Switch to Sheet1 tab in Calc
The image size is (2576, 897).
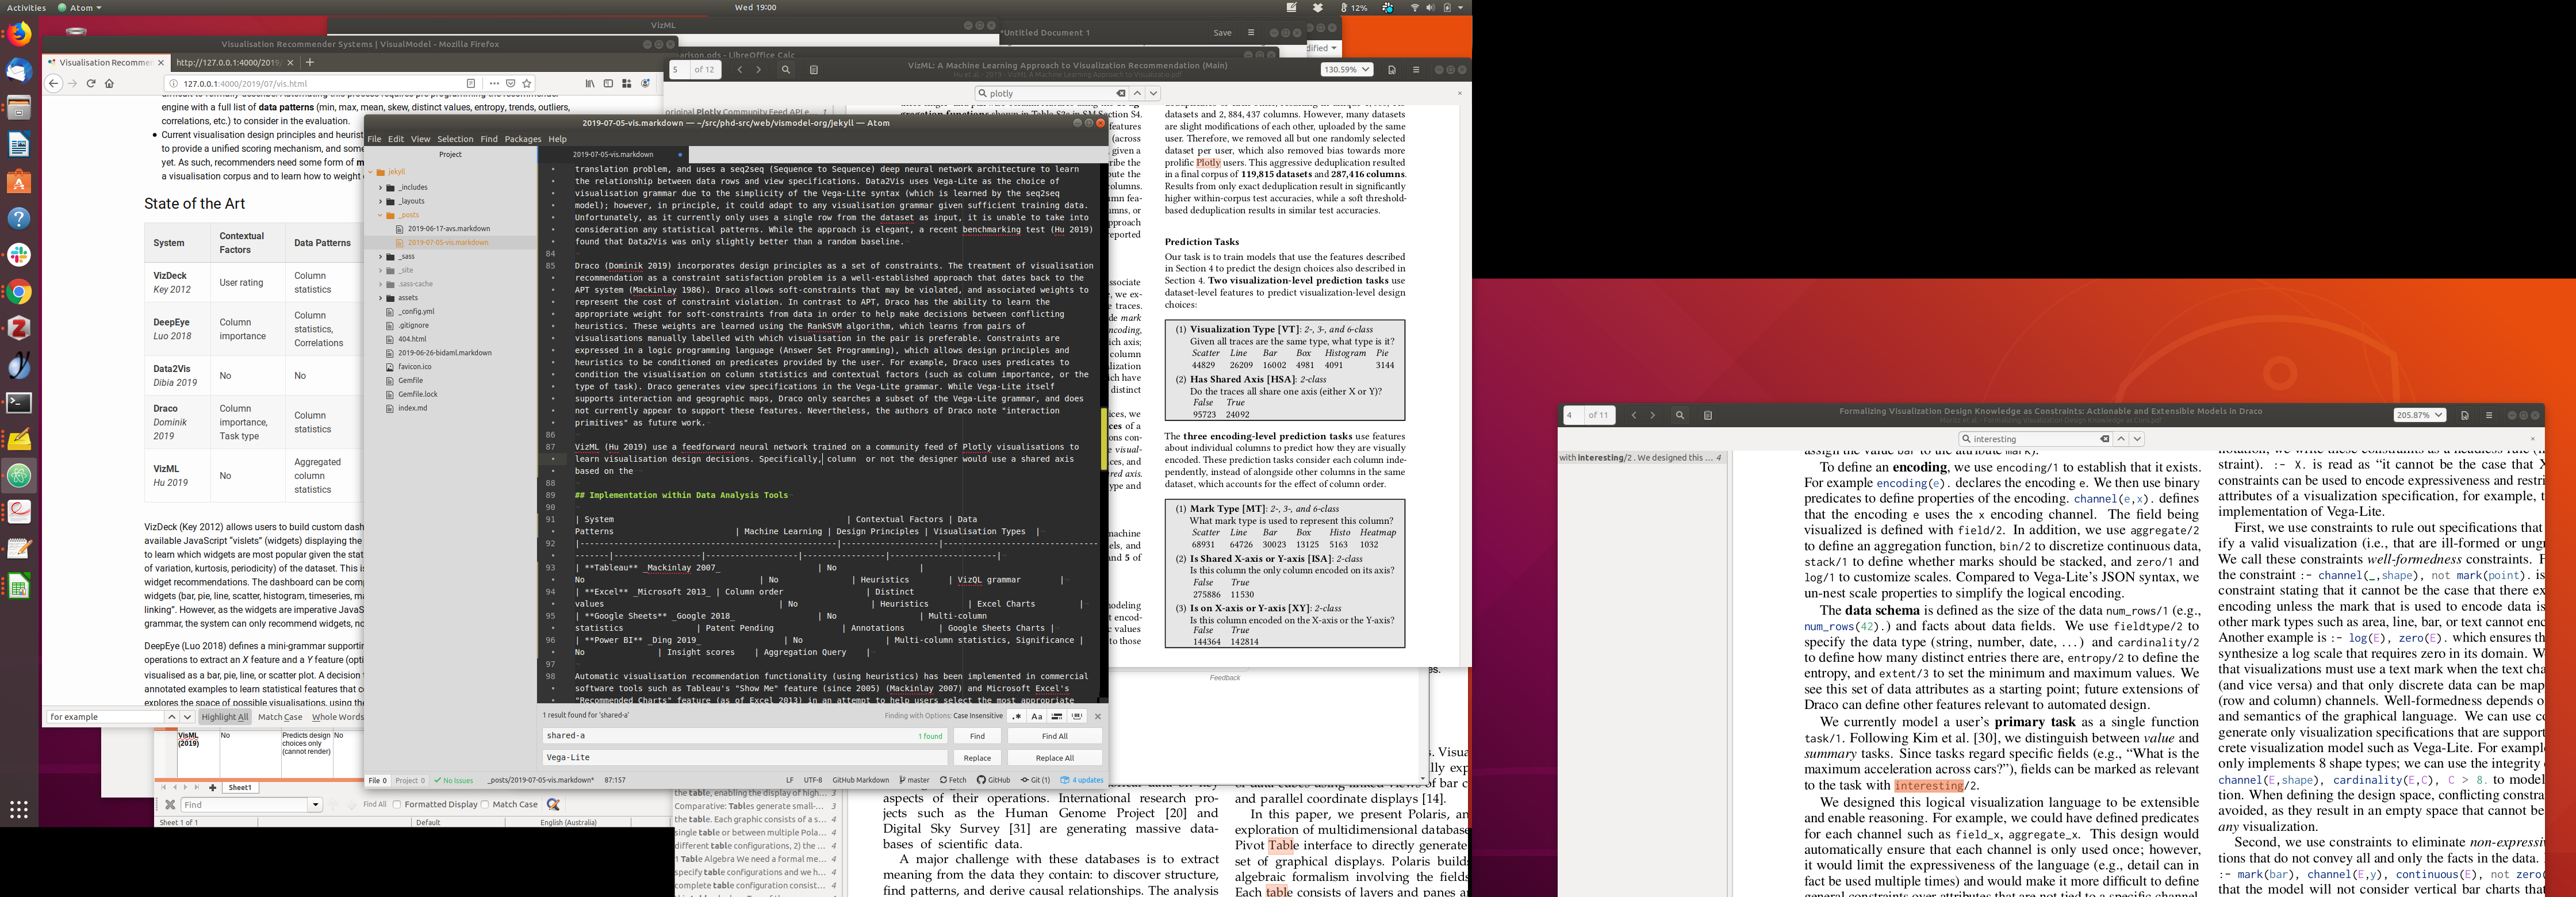(240, 787)
